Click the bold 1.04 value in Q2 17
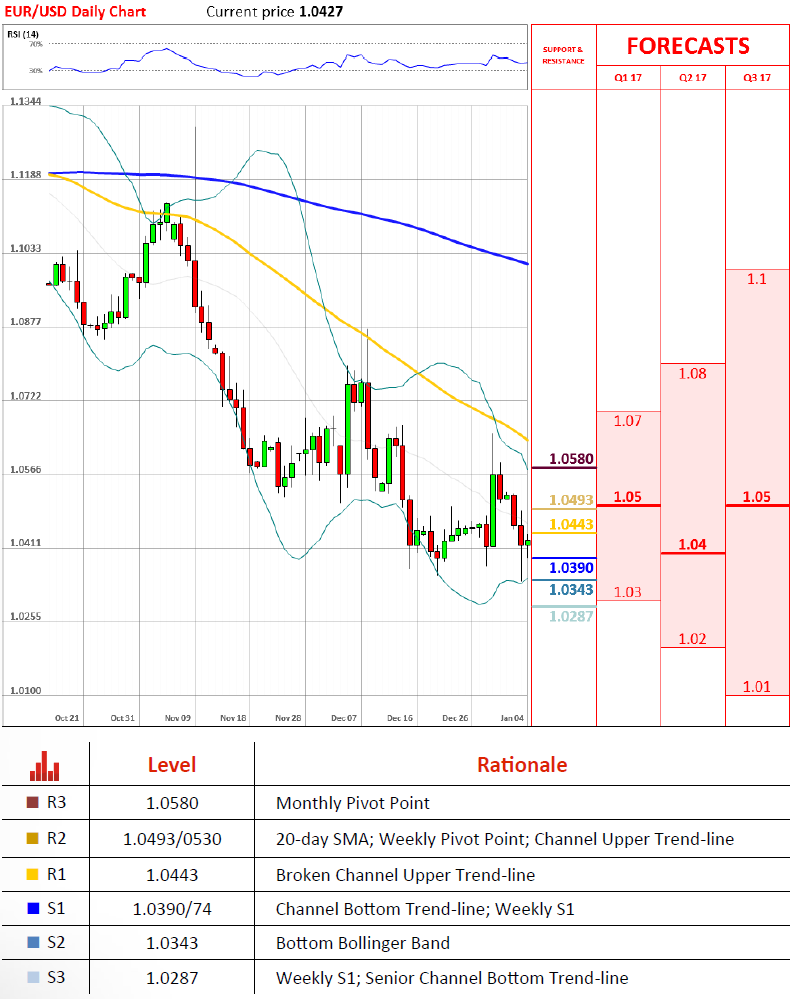 (x=692, y=545)
